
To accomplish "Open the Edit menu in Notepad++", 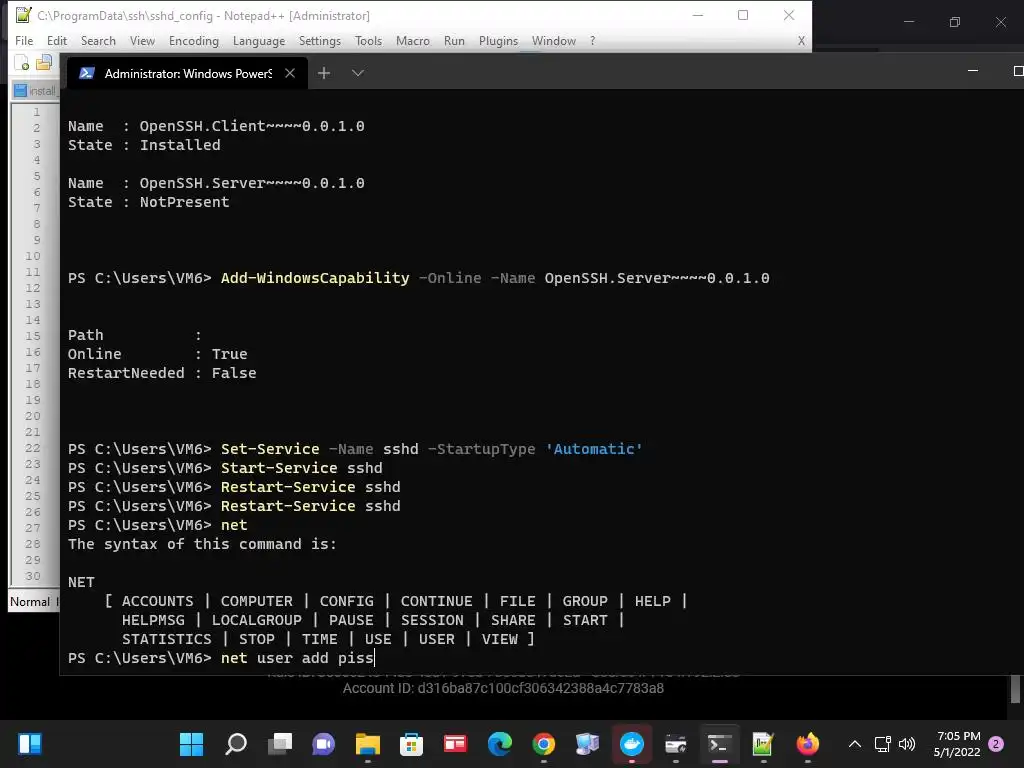I will click(57, 40).
